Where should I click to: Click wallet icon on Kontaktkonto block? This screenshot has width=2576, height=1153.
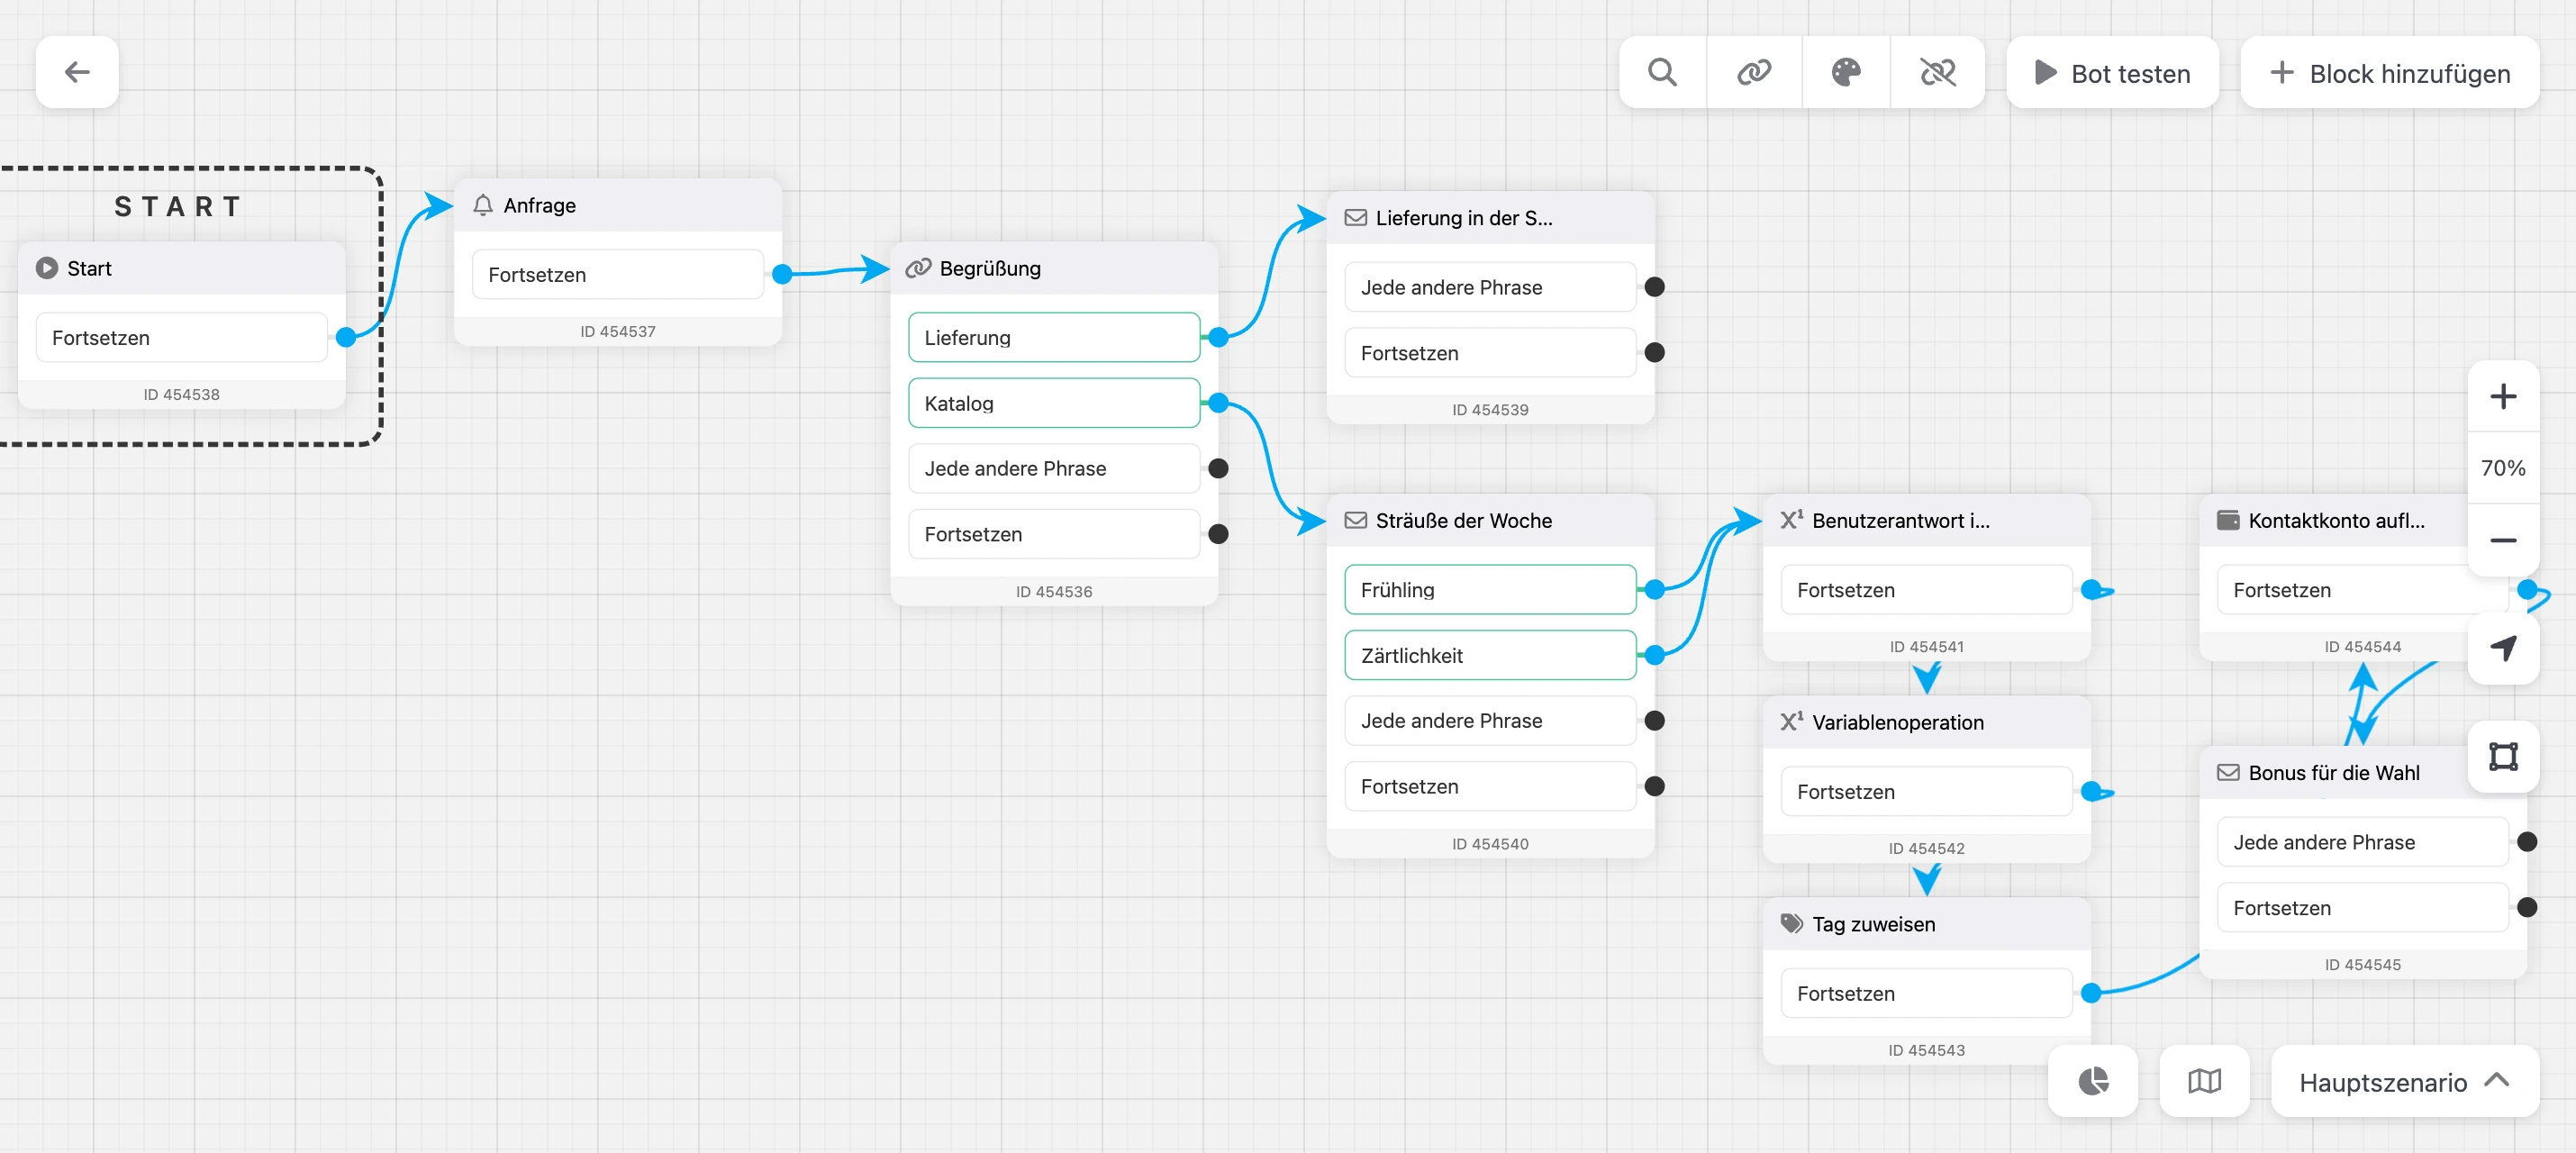[x=2228, y=520]
